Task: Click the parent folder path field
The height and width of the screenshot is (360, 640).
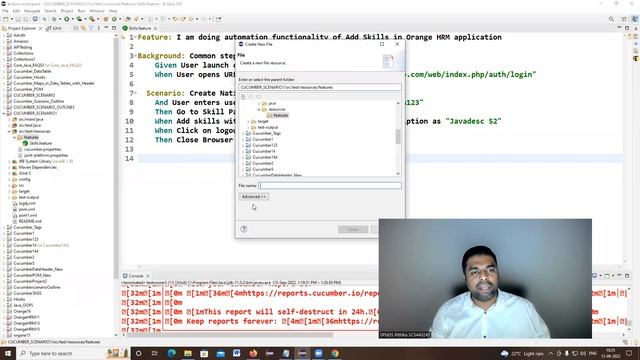Action: coord(320,87)
